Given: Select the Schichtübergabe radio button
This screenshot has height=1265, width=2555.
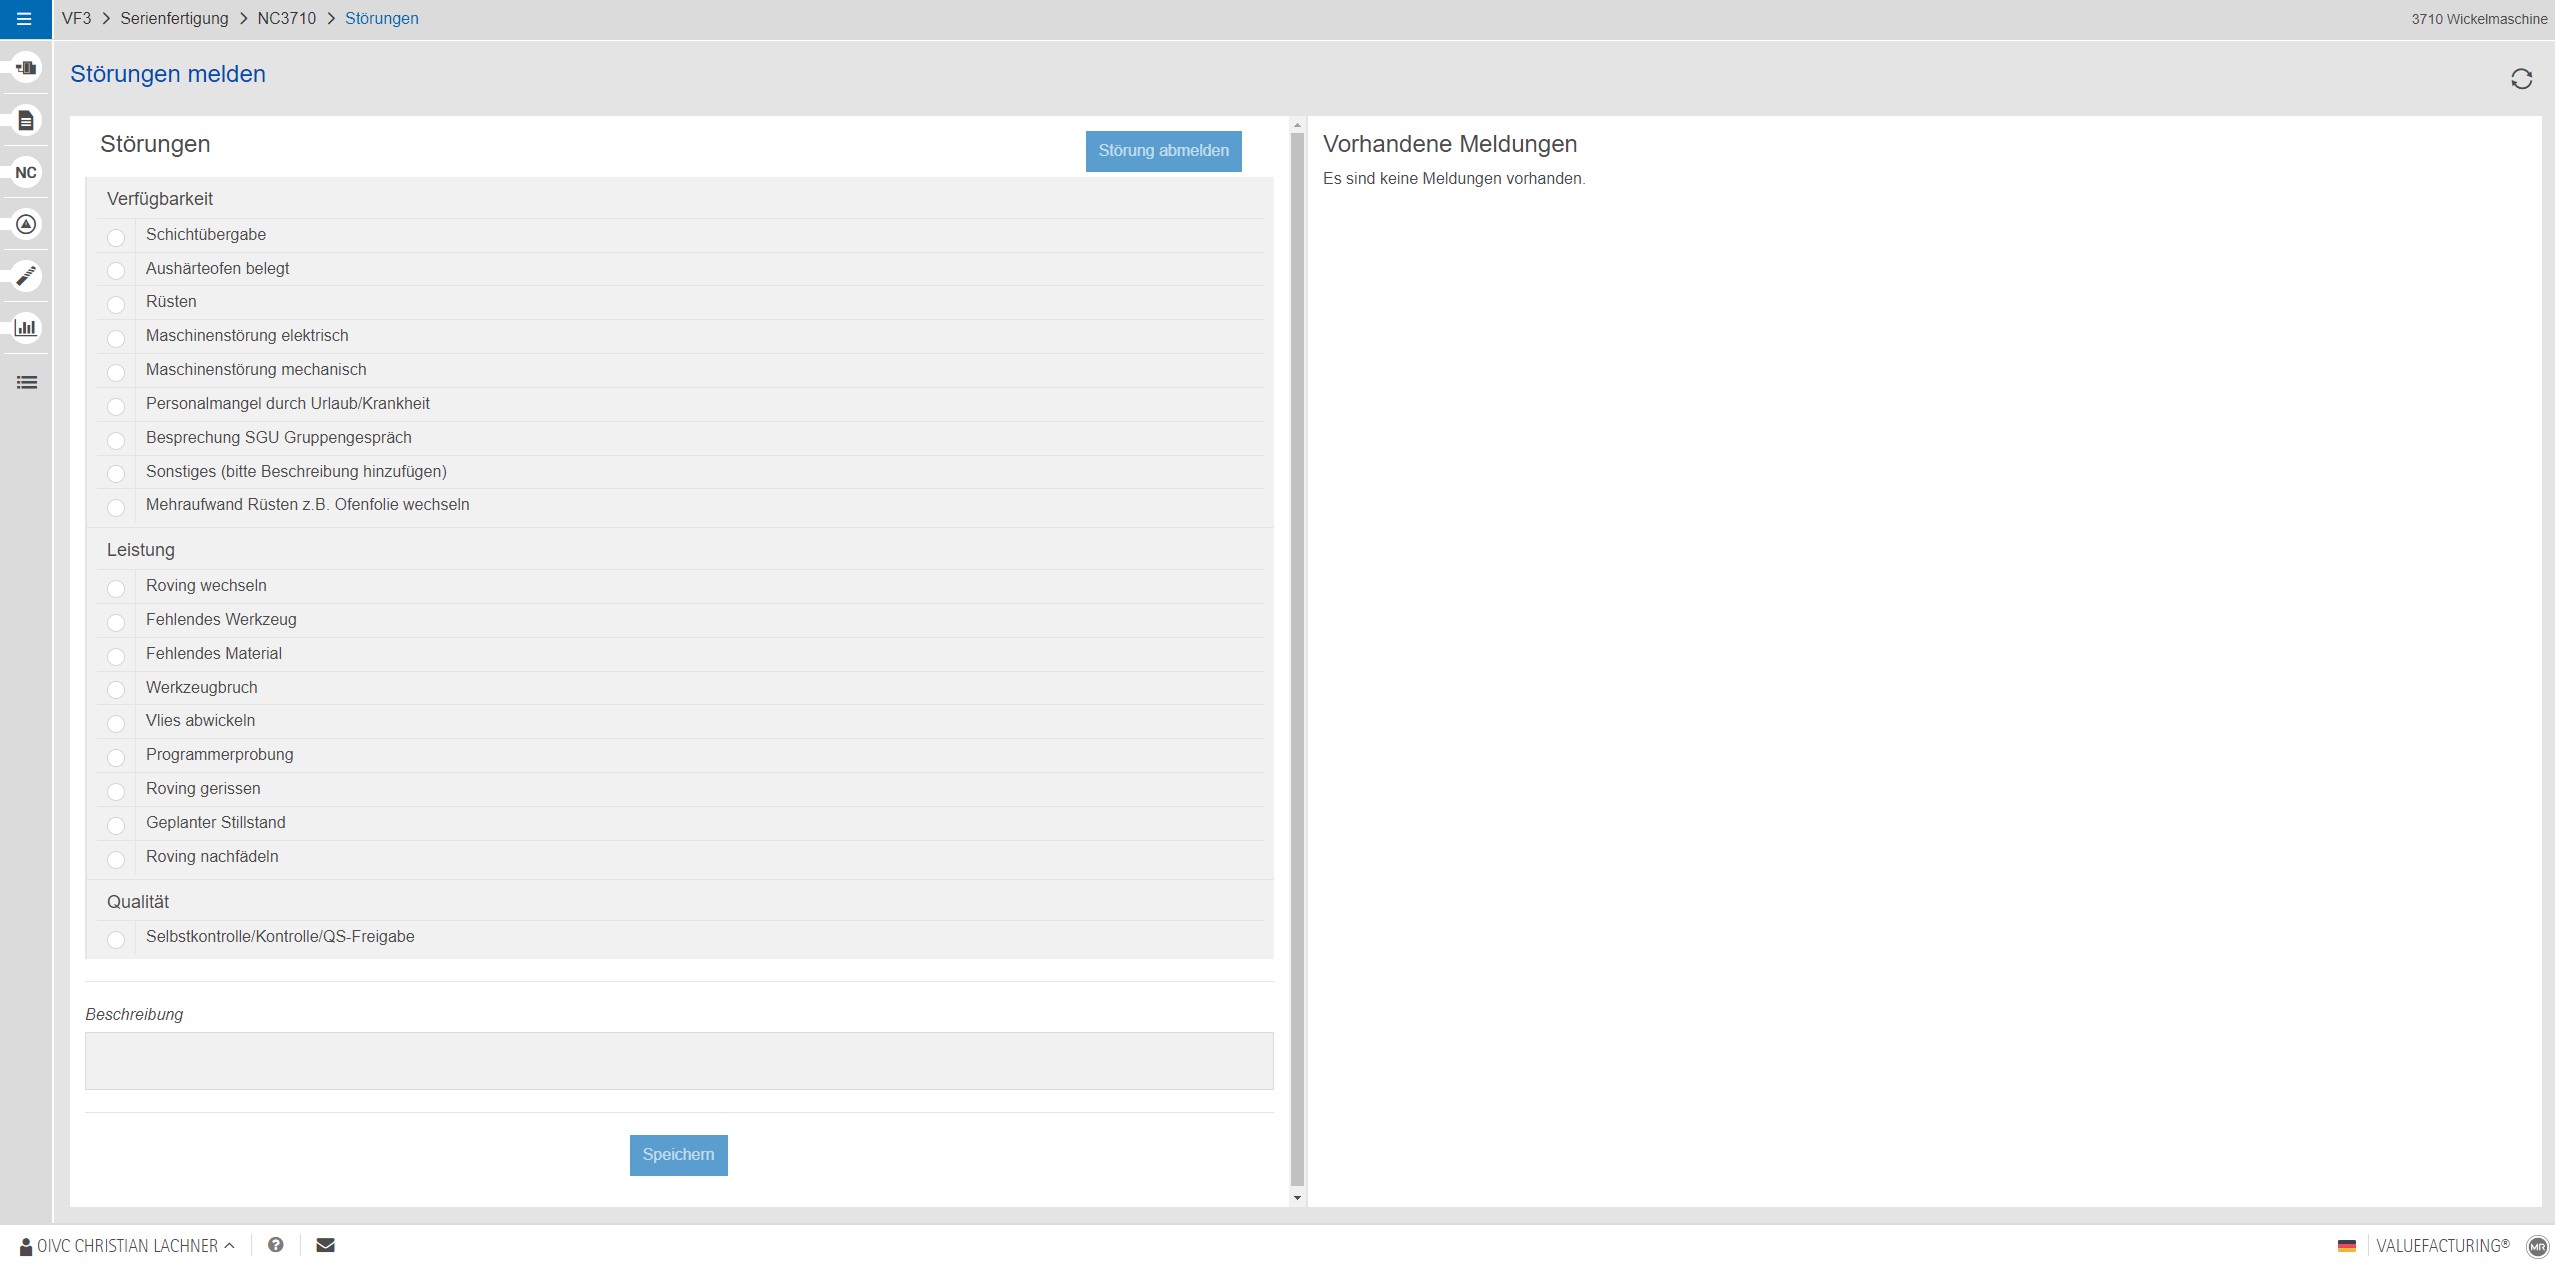Looking at the screenshot, I should [116, 237].
